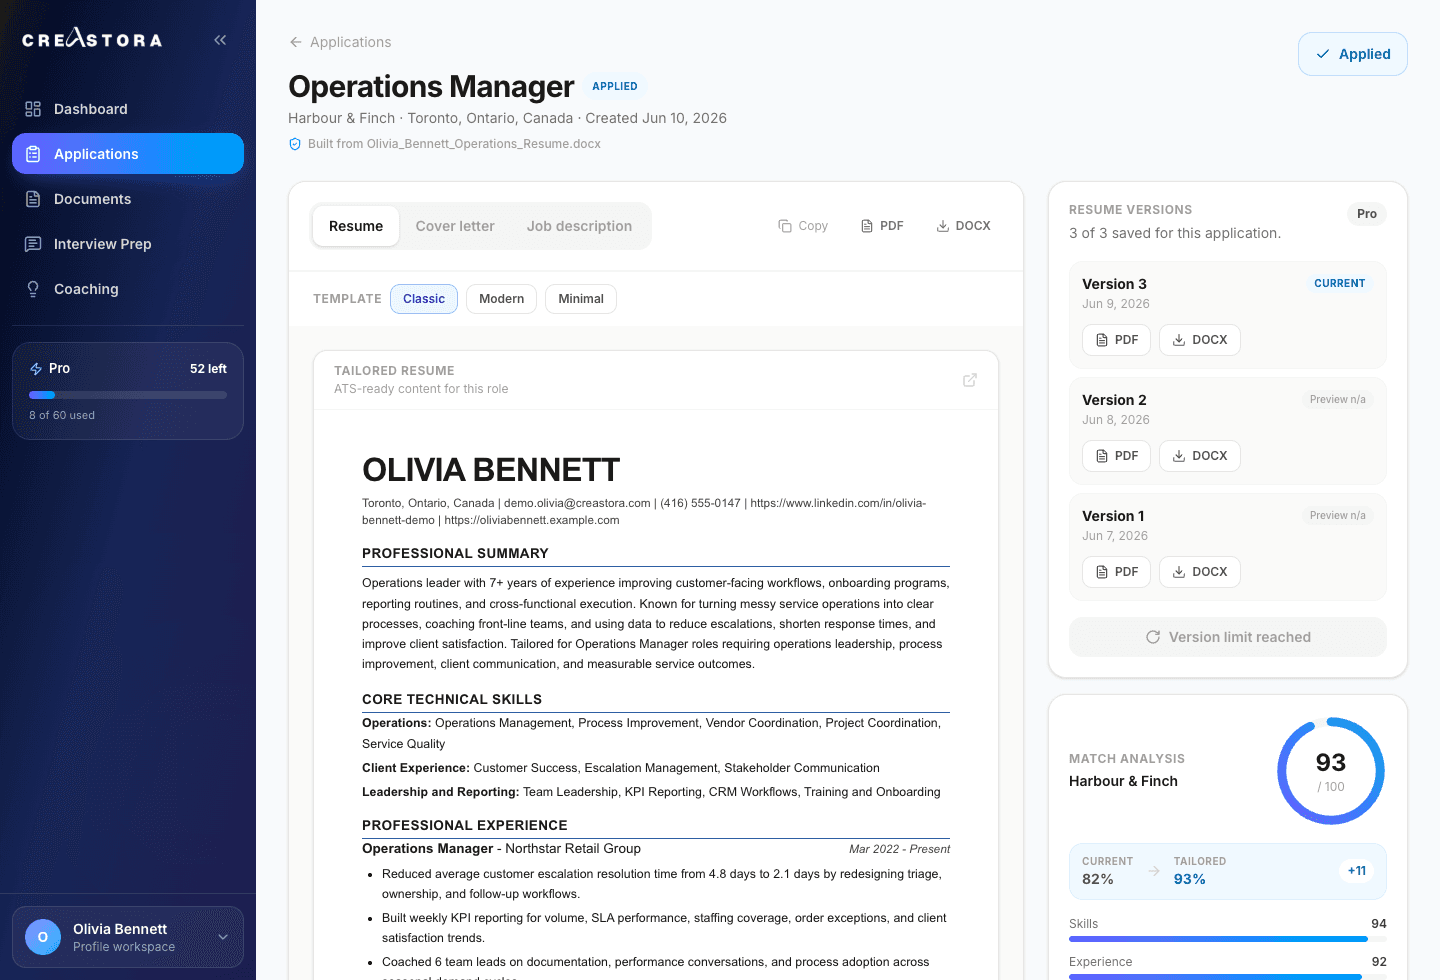Download Version 1 PDF file

coord(1116,572)
